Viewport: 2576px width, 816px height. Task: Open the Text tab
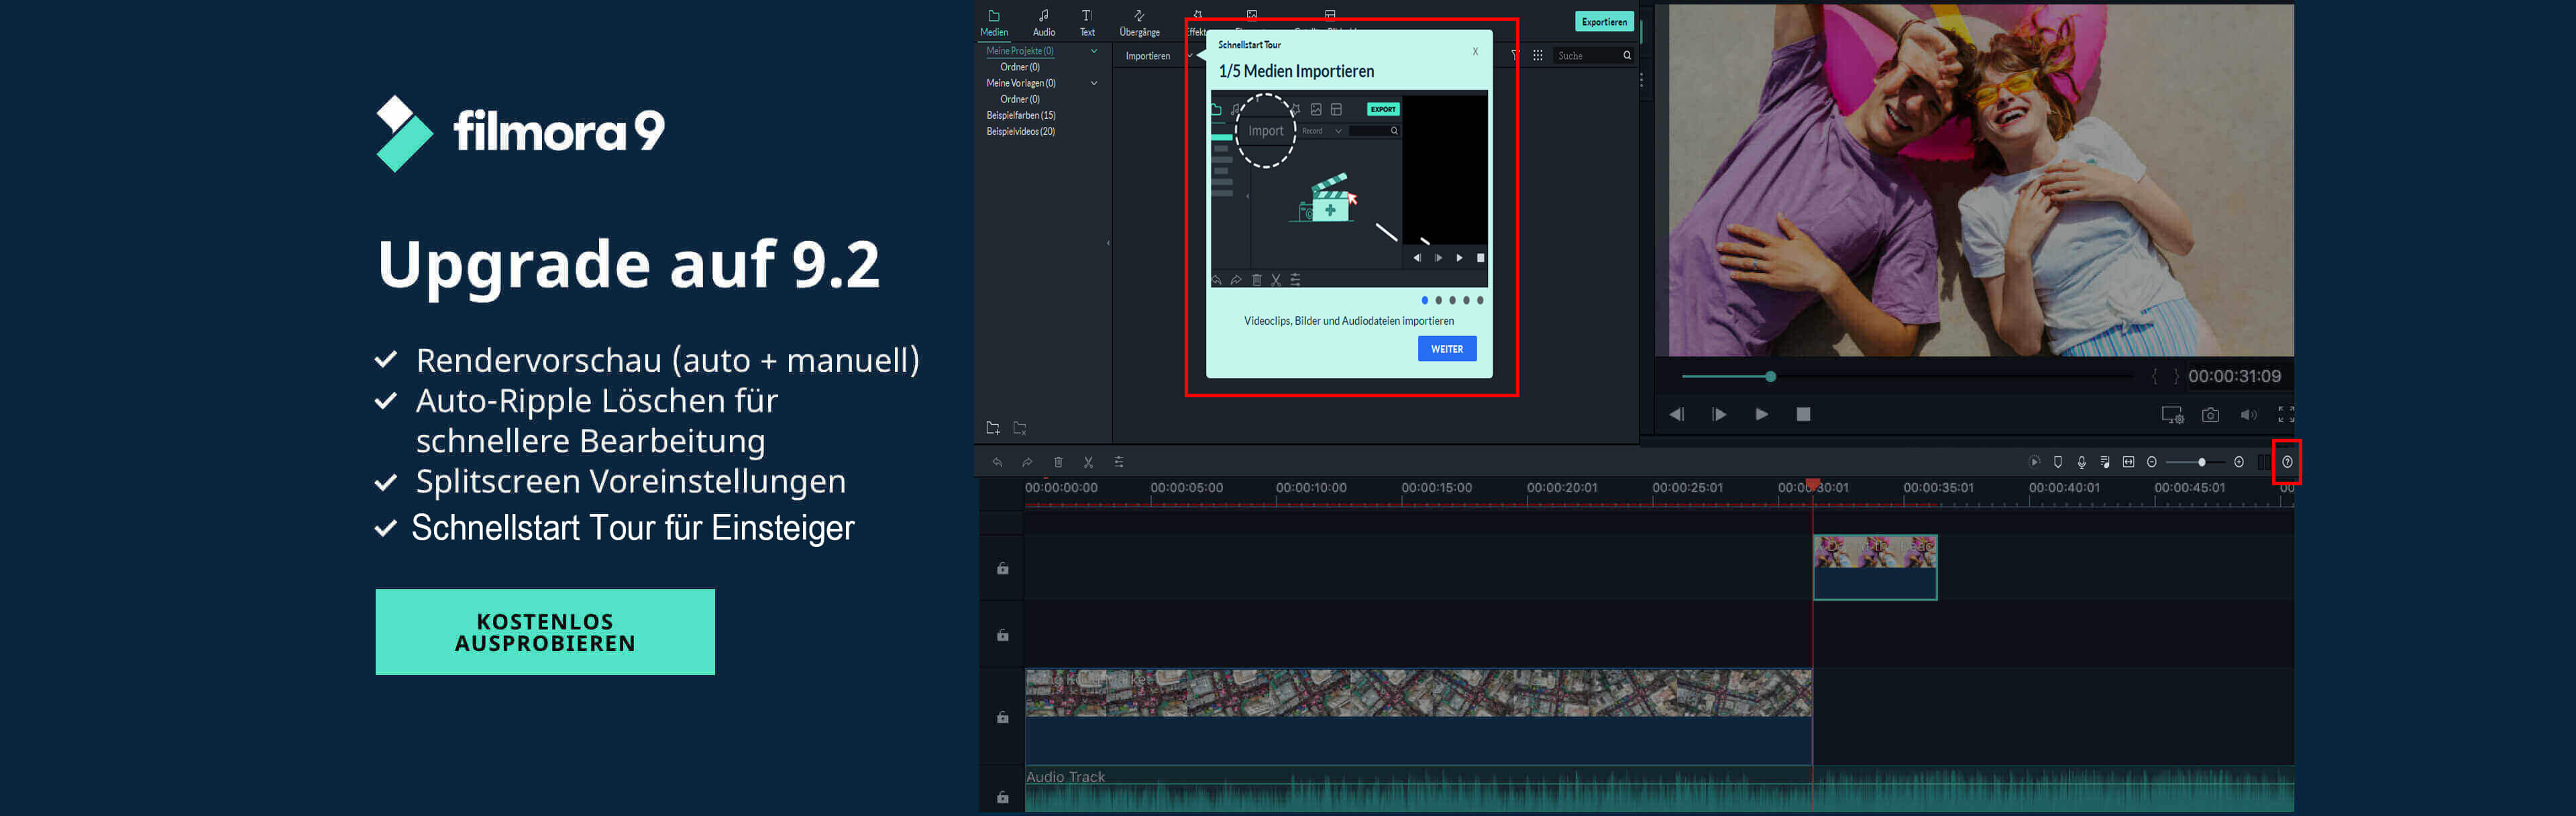tap(1087, 23)
